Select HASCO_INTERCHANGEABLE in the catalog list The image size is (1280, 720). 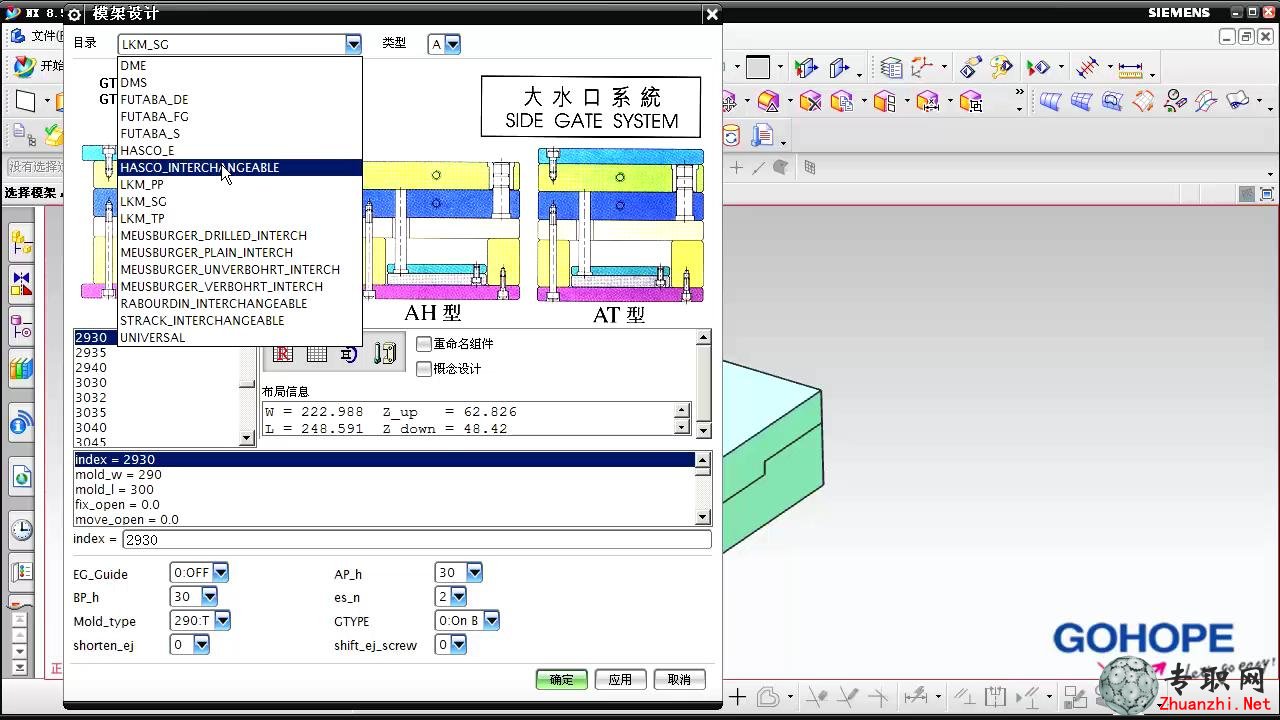(239, 168)
